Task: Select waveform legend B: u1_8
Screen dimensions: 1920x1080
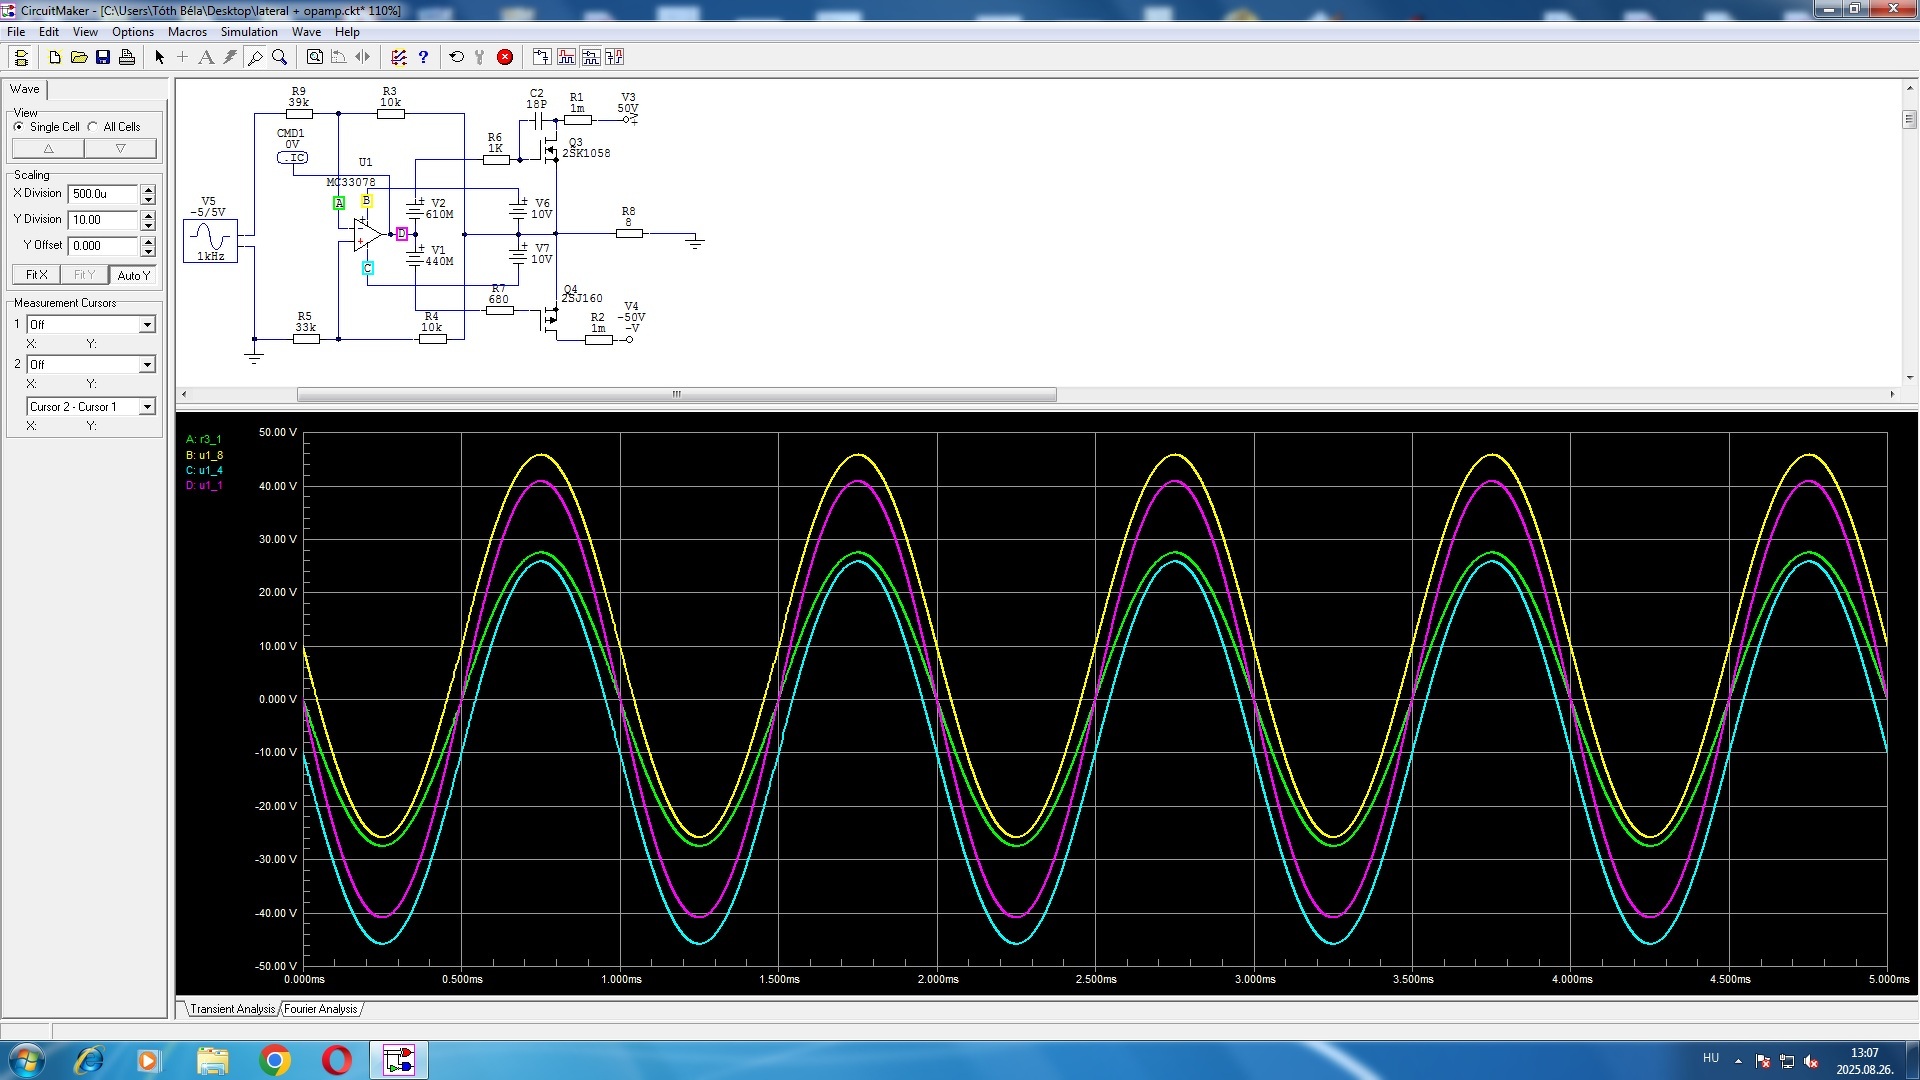Action: (x=204, y=455)
